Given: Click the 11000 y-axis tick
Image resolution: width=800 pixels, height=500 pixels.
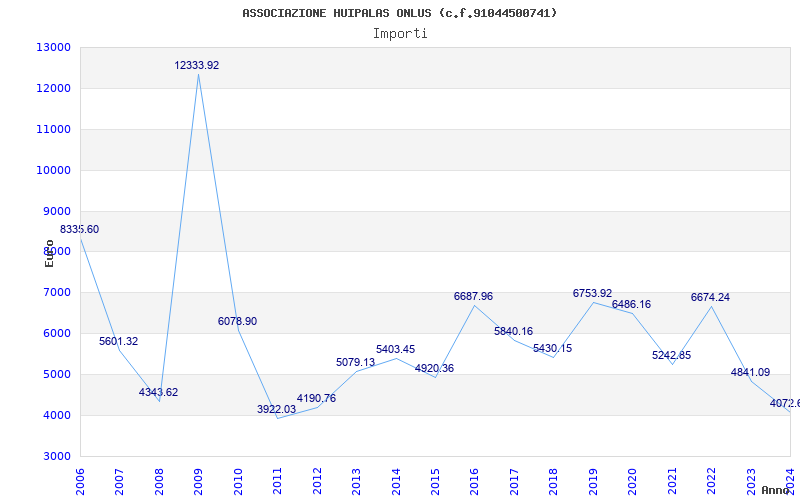Looking at the screenshot, I should point(54,129).
